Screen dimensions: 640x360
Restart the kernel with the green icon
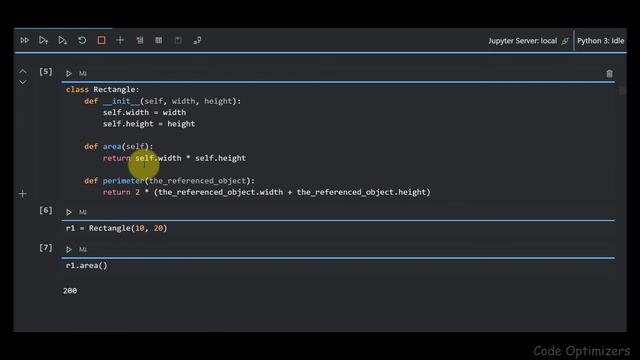82,40
